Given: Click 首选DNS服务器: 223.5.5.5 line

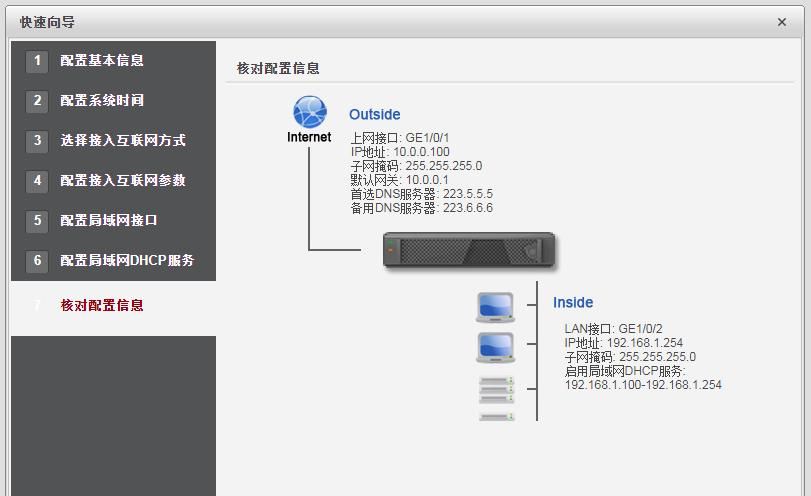Looking at the screenshot, I should (x=422, y=194).
